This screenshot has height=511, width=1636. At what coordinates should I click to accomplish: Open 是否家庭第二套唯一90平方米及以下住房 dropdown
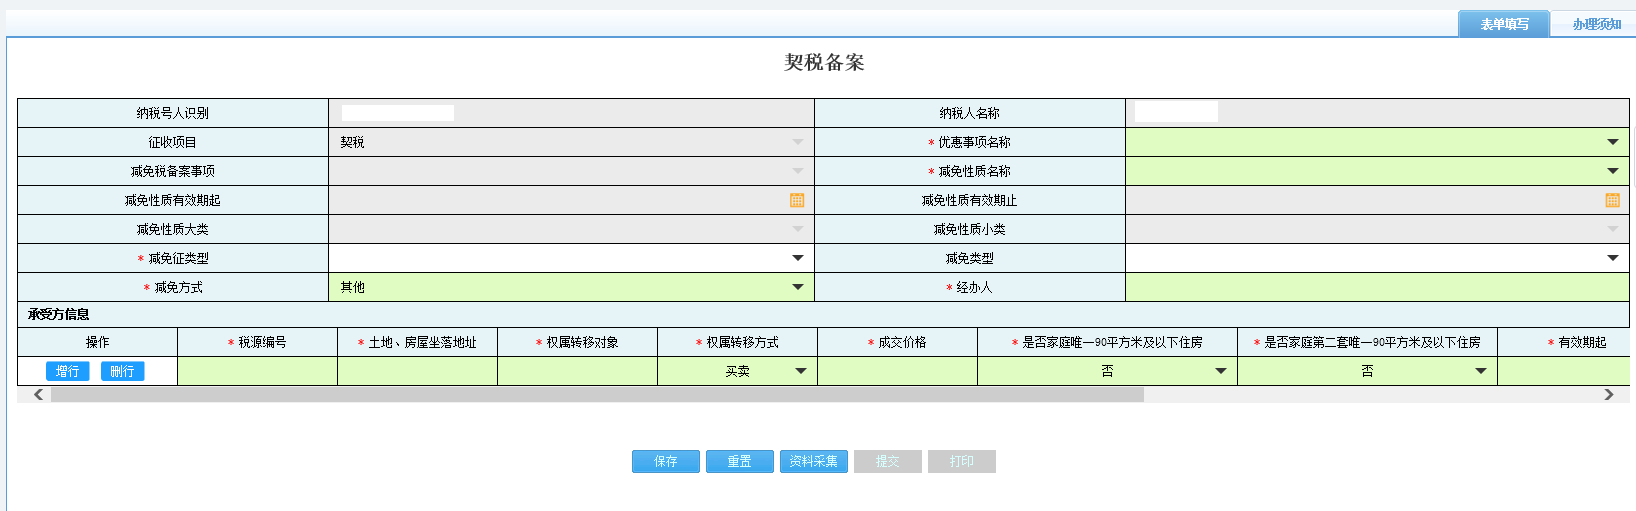[1480, 371]
